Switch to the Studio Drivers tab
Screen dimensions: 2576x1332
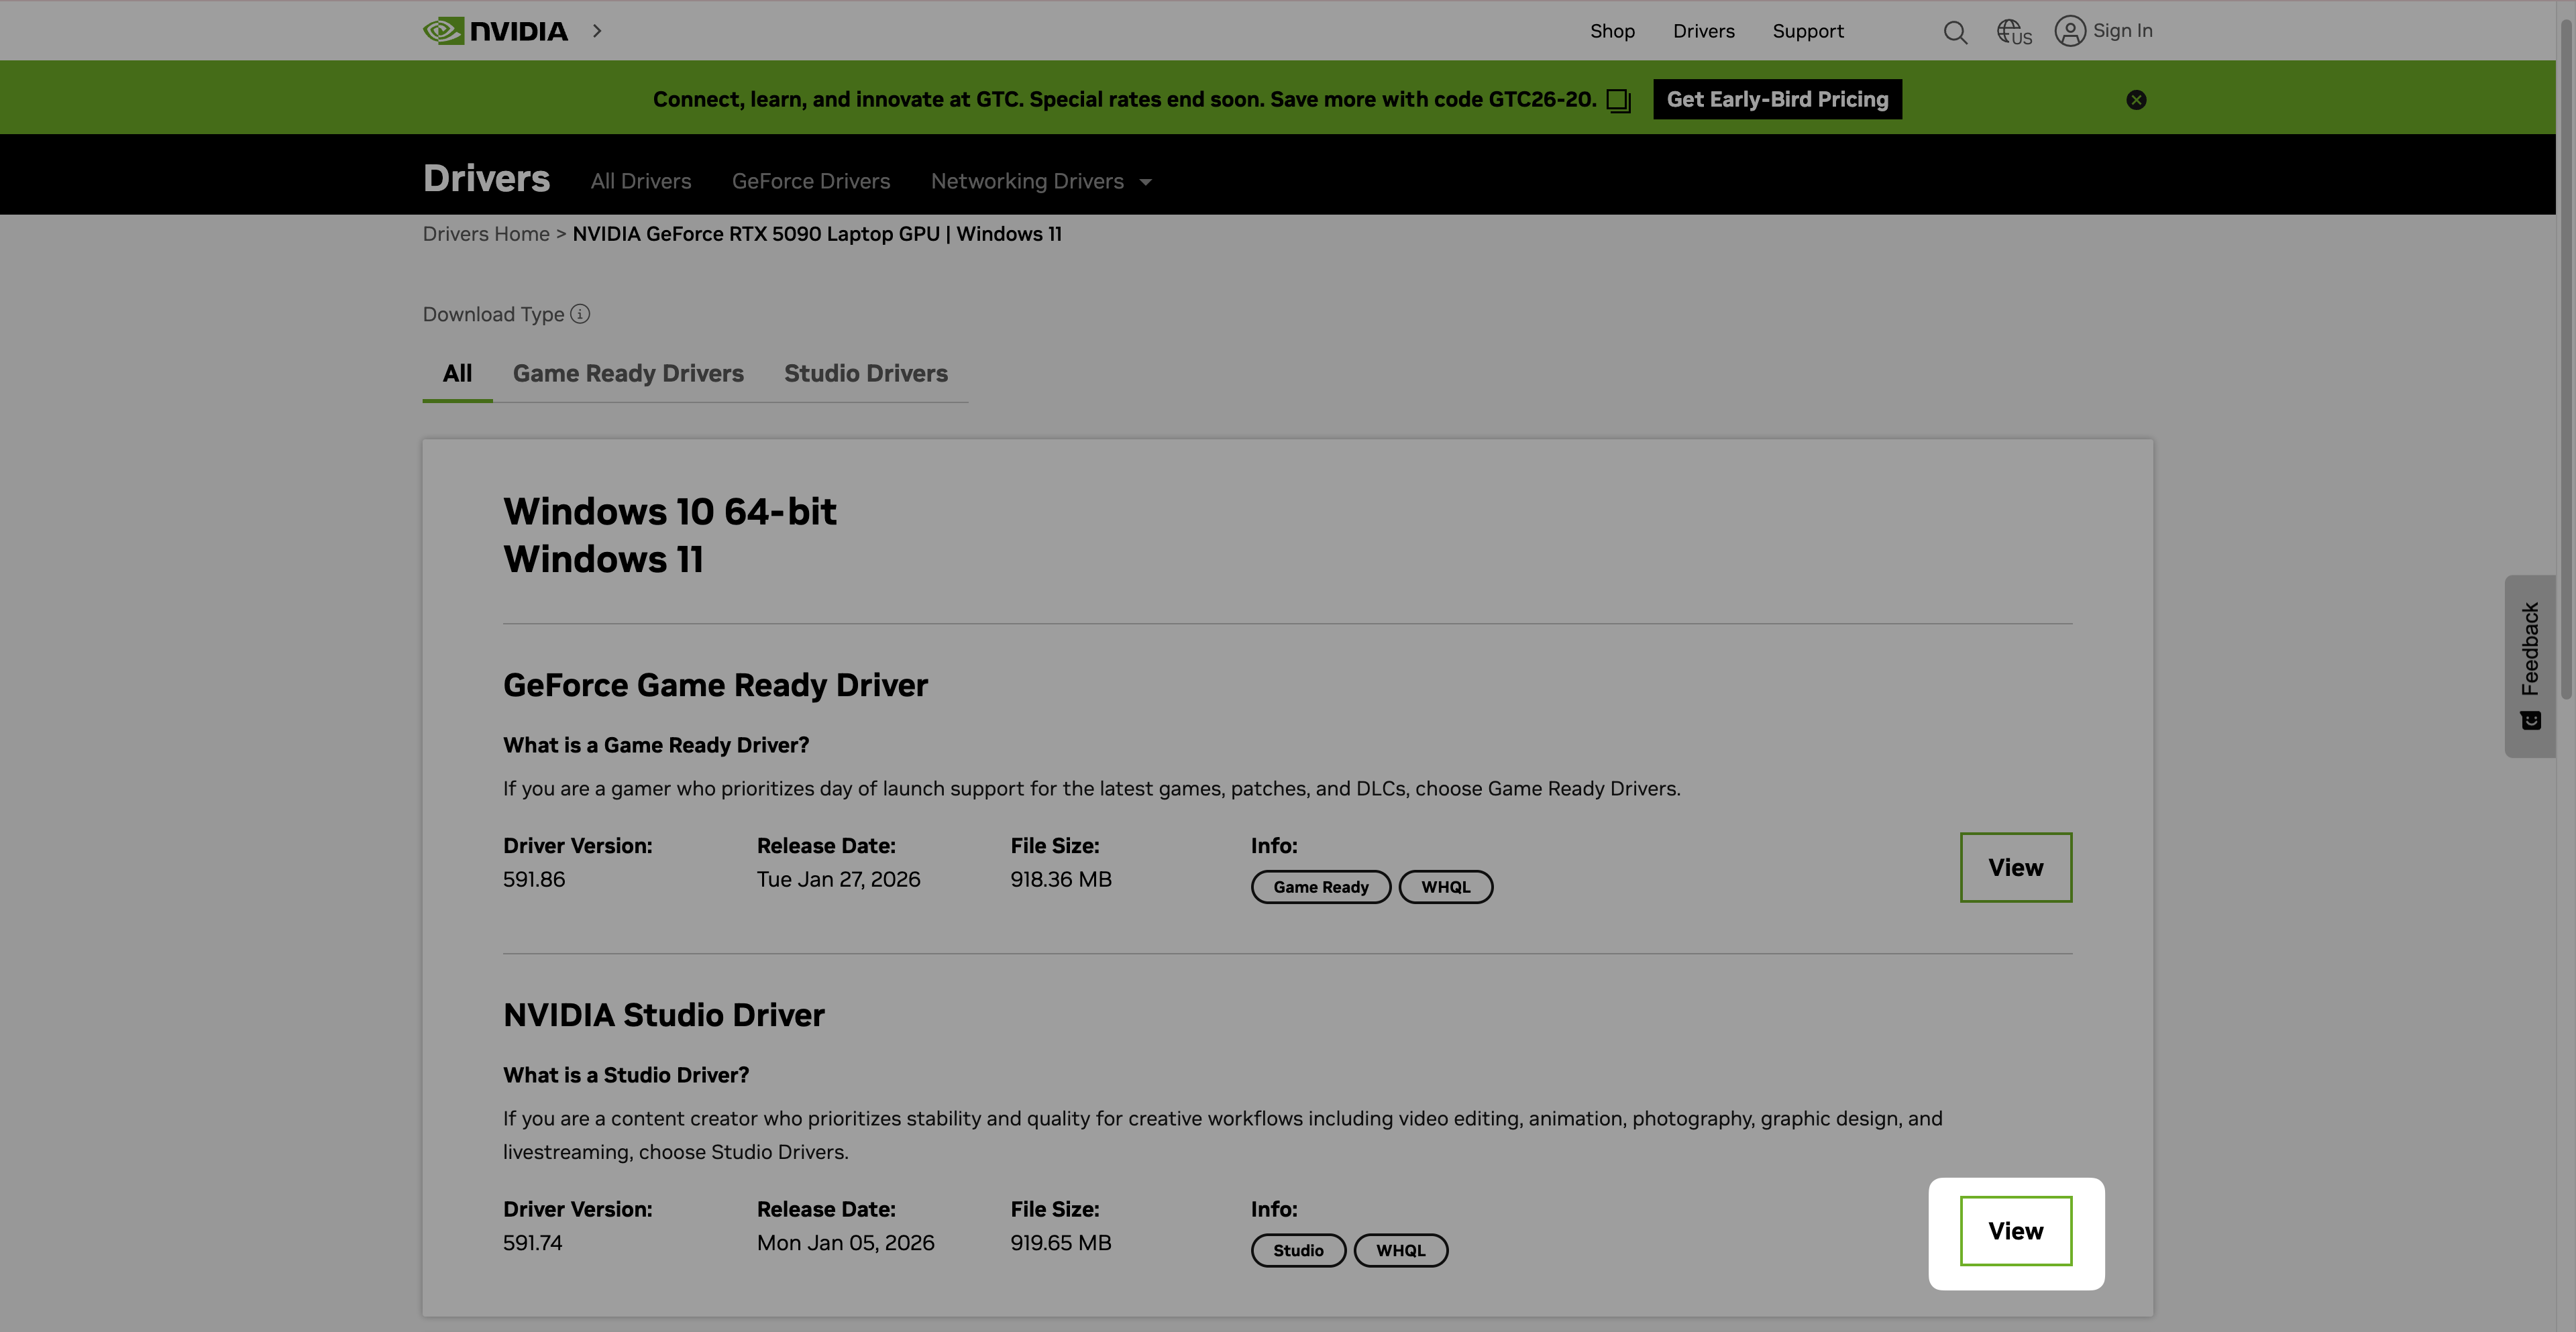pyautogui.click(x=866, y=373)
